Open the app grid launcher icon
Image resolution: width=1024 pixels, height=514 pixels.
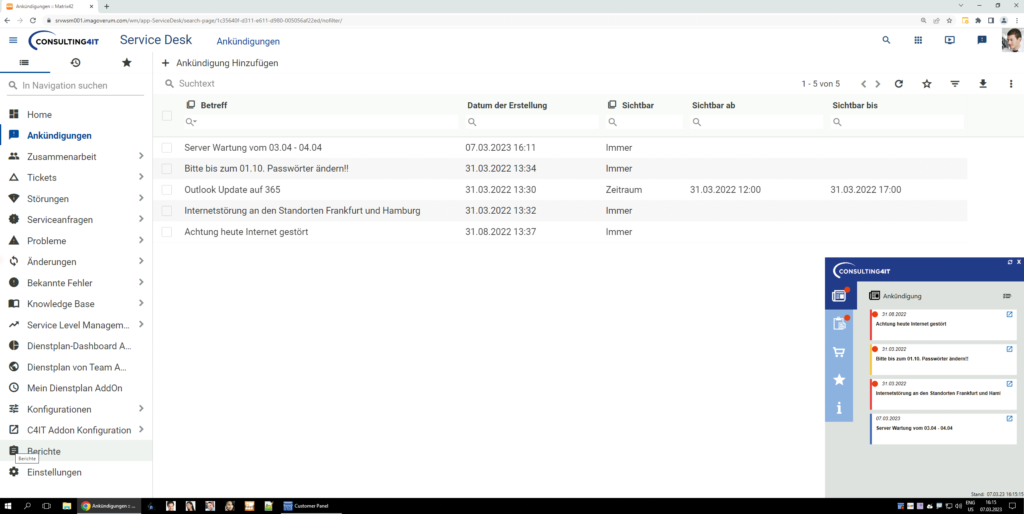click(917, 40)
